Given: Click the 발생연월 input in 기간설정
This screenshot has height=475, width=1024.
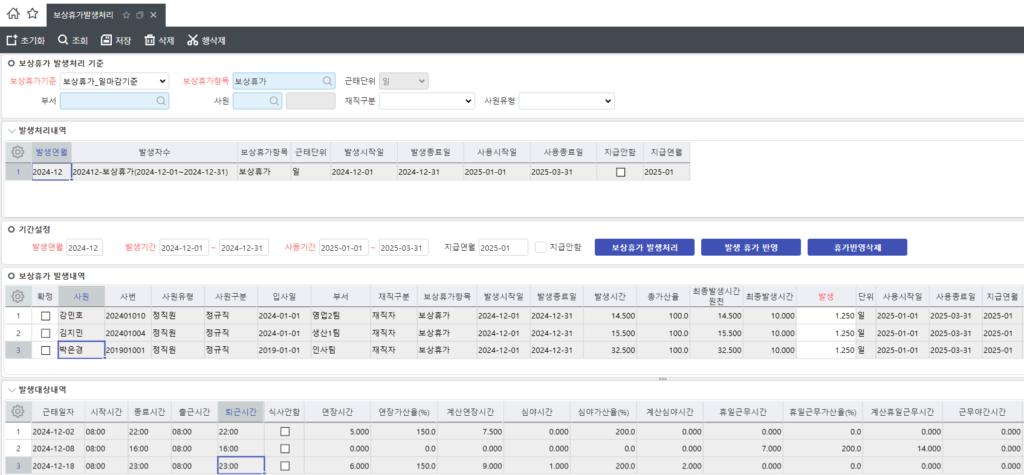Looking at the screenshot, I should (84, 248).
